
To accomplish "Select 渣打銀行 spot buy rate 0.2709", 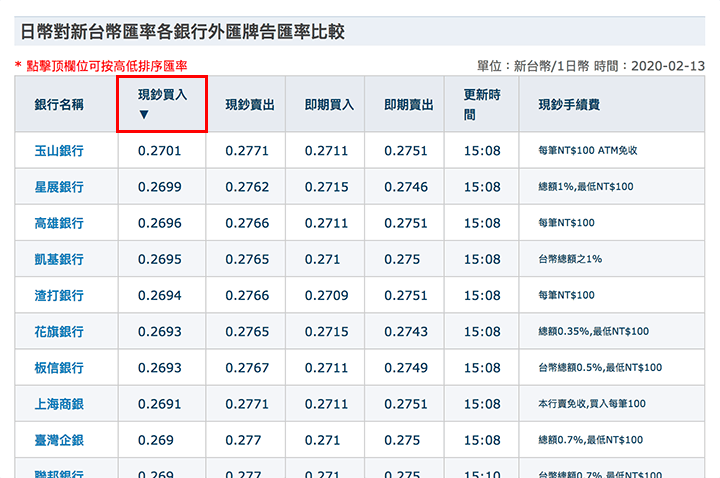I will click(x=326, y=295).
